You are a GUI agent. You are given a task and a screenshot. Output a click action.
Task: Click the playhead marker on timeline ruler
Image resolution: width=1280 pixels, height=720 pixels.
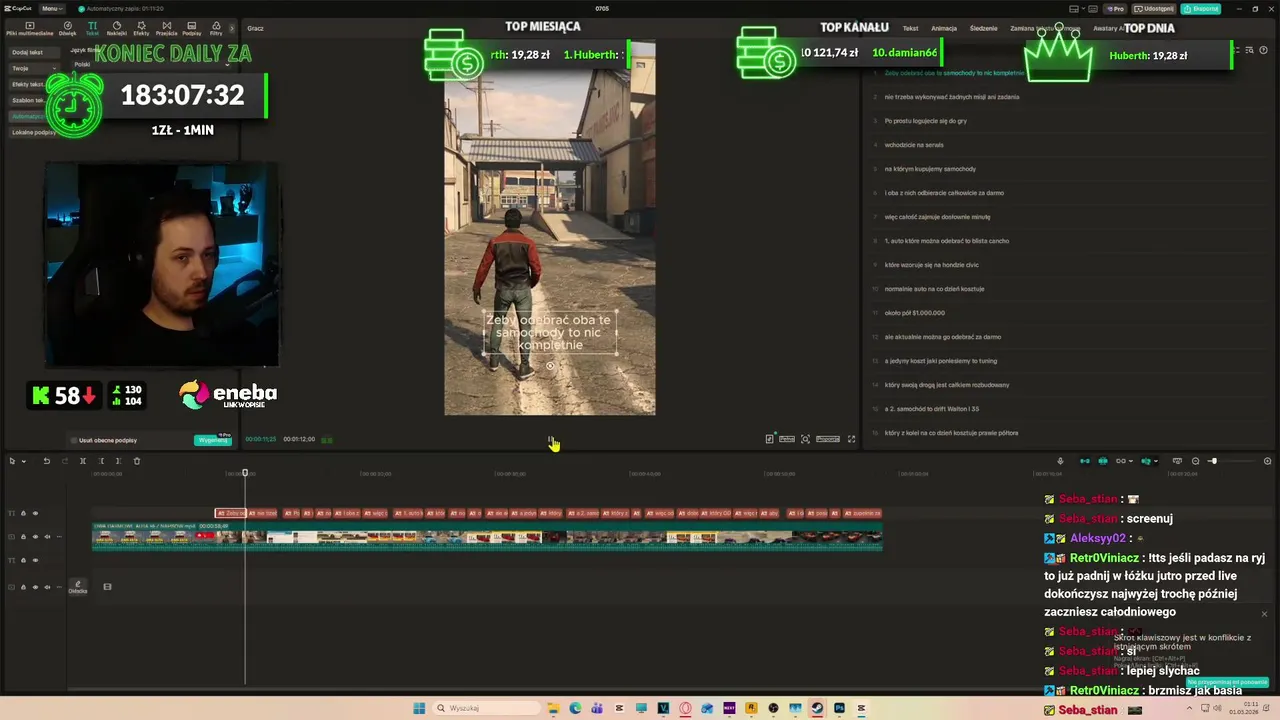(245, 473)
